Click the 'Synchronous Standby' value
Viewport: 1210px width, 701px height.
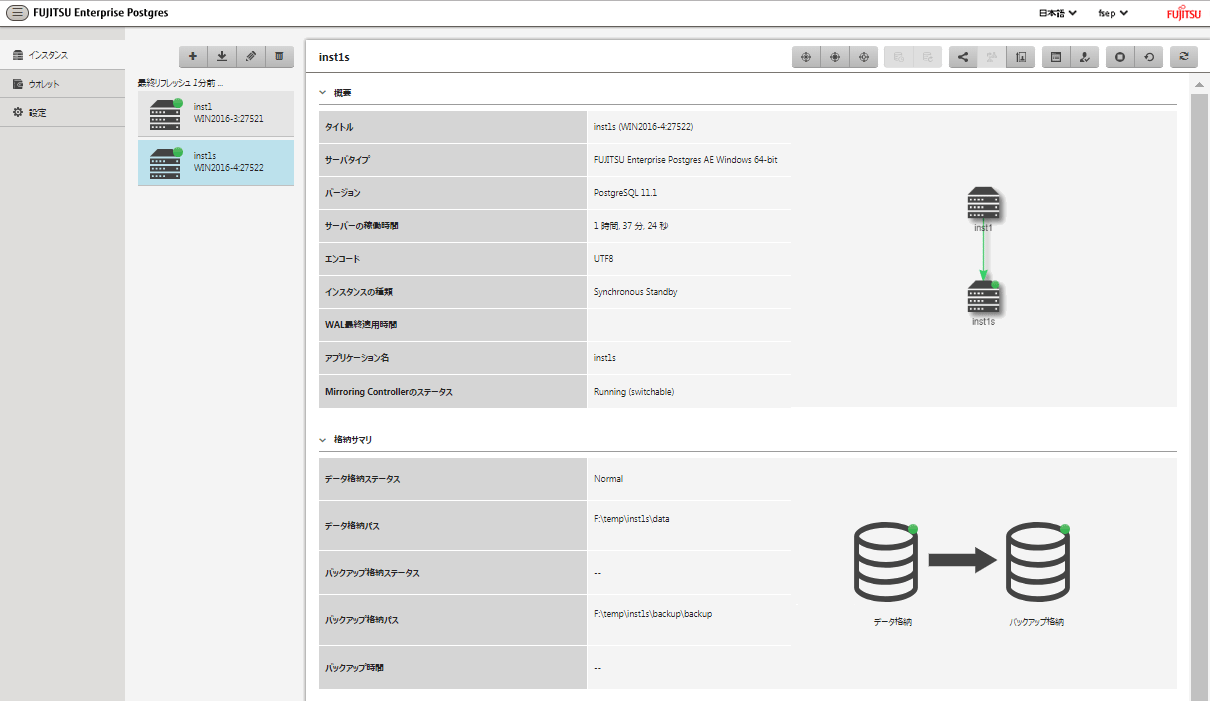coord(636,291)
